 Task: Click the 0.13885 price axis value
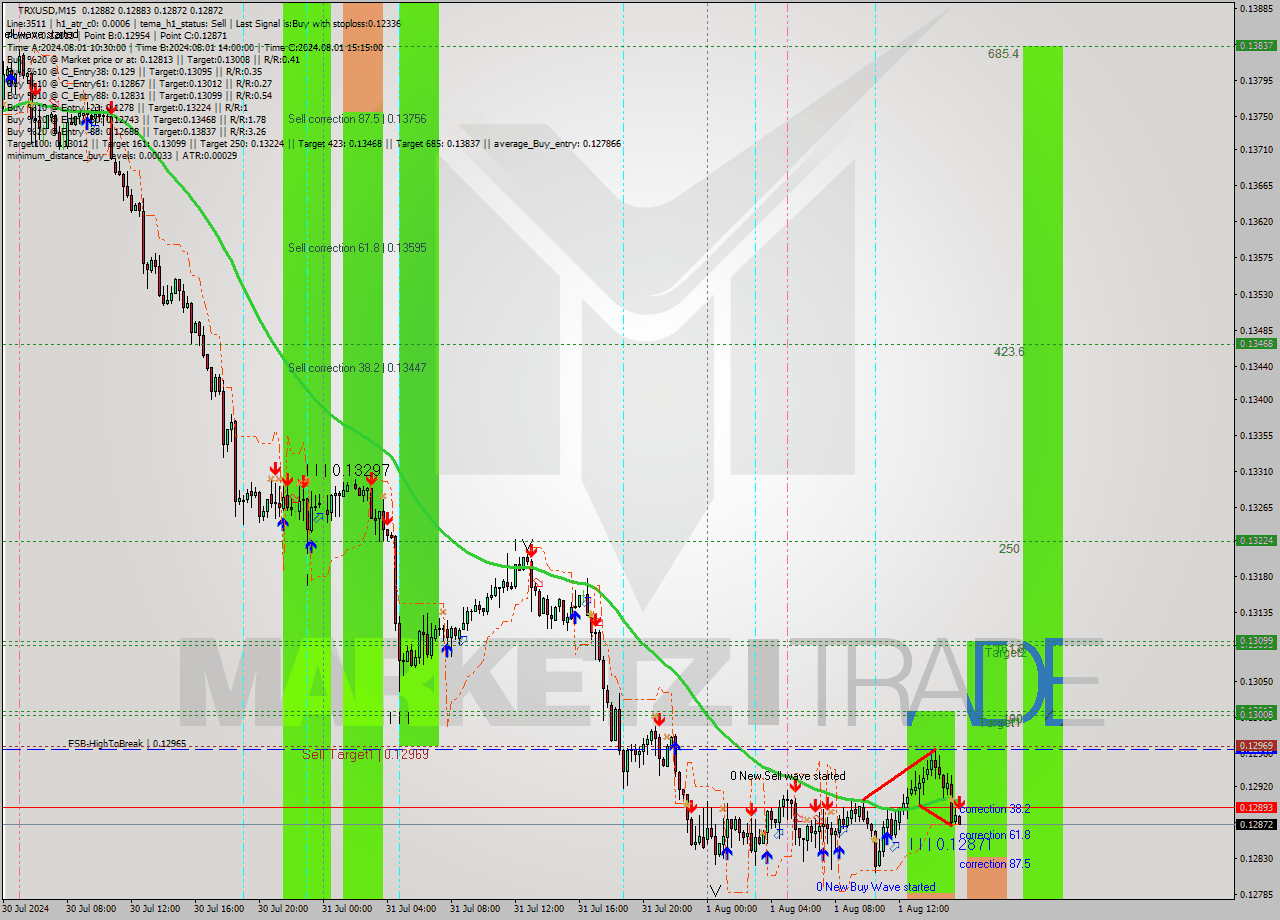point(1256,8)
